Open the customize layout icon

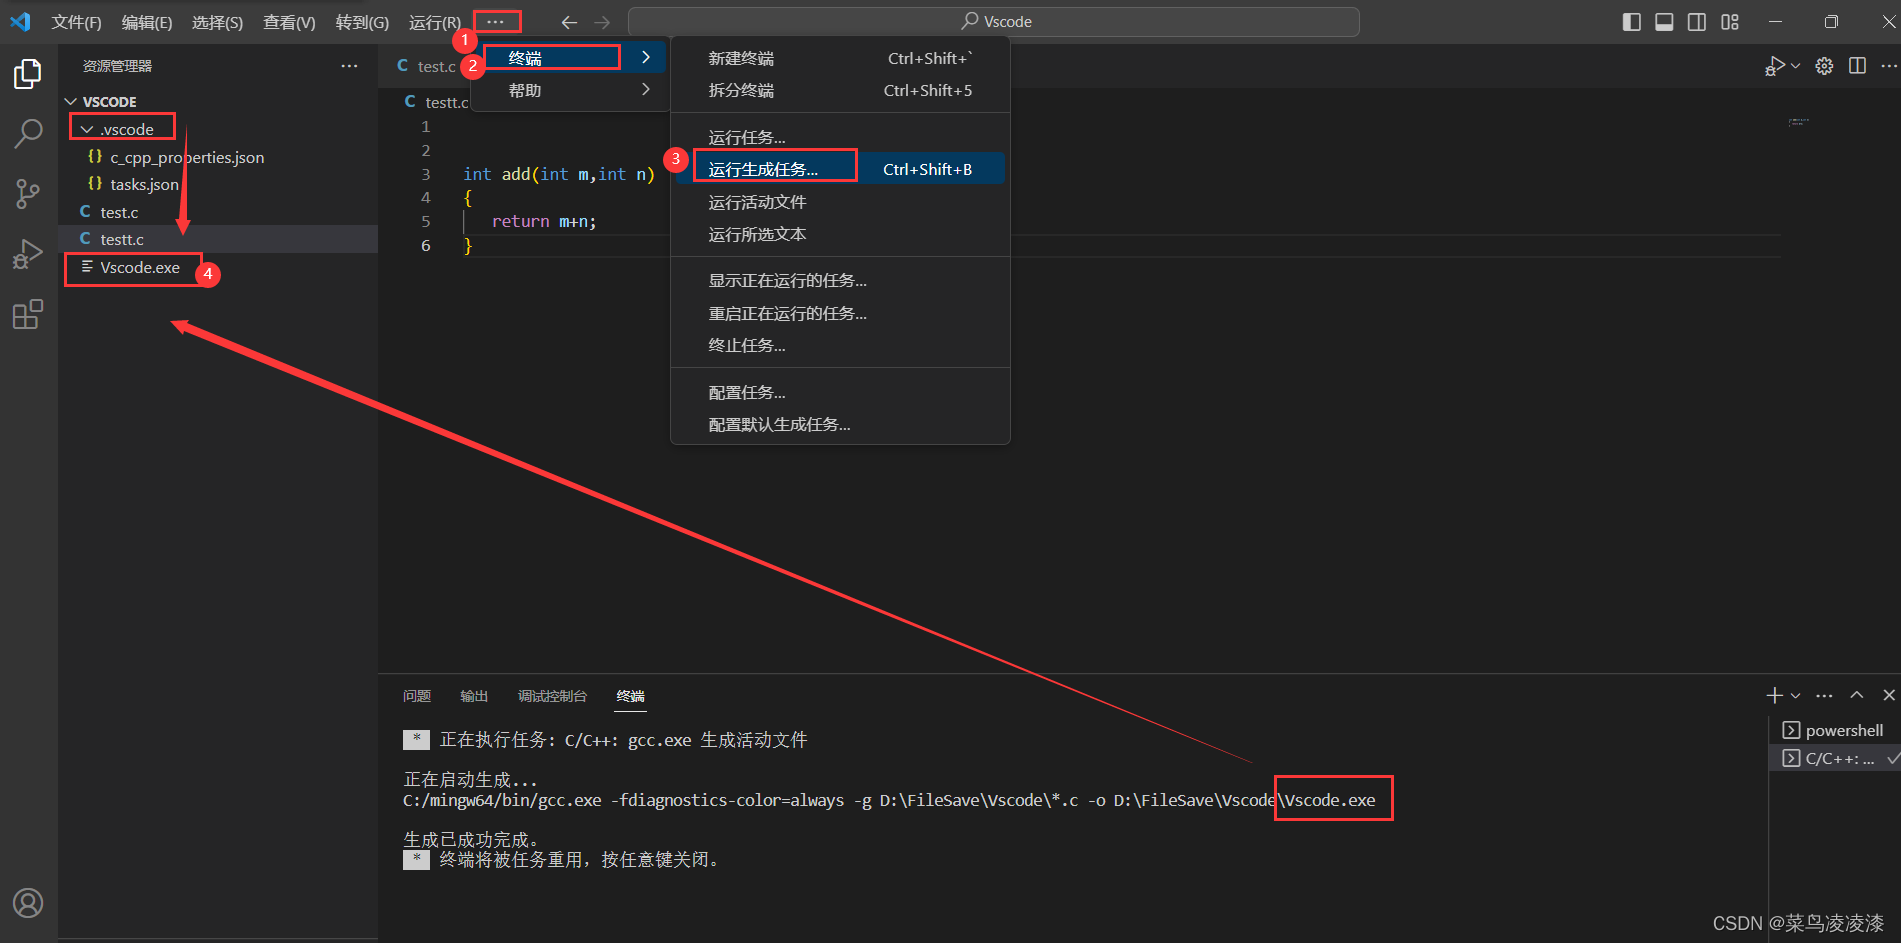(1730, 22)
